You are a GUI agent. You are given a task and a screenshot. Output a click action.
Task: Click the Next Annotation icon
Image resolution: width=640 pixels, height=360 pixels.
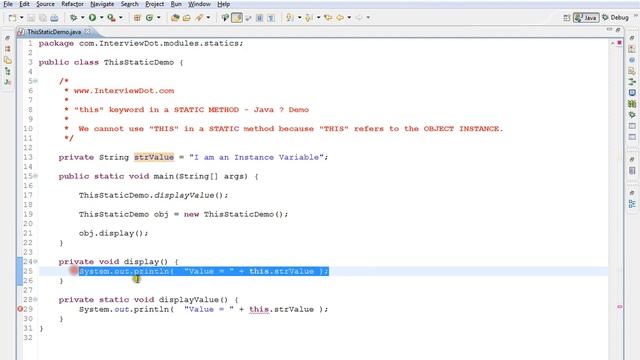pos(289,18)
